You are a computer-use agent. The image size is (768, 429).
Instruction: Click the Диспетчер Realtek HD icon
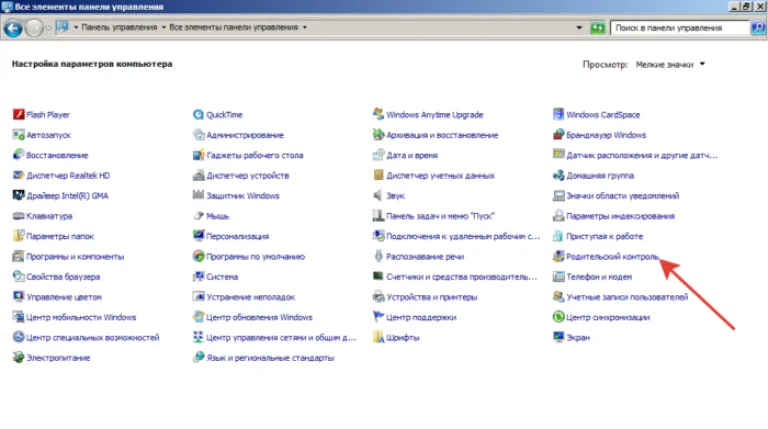click(x=19, y=175)
